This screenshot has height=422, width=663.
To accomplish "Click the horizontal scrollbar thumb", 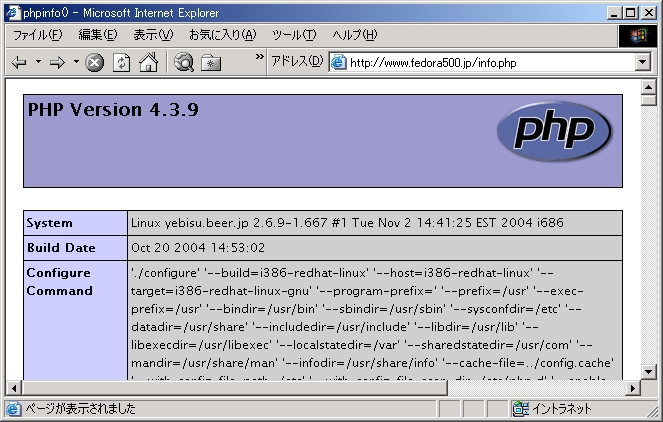I will [234, 388].
